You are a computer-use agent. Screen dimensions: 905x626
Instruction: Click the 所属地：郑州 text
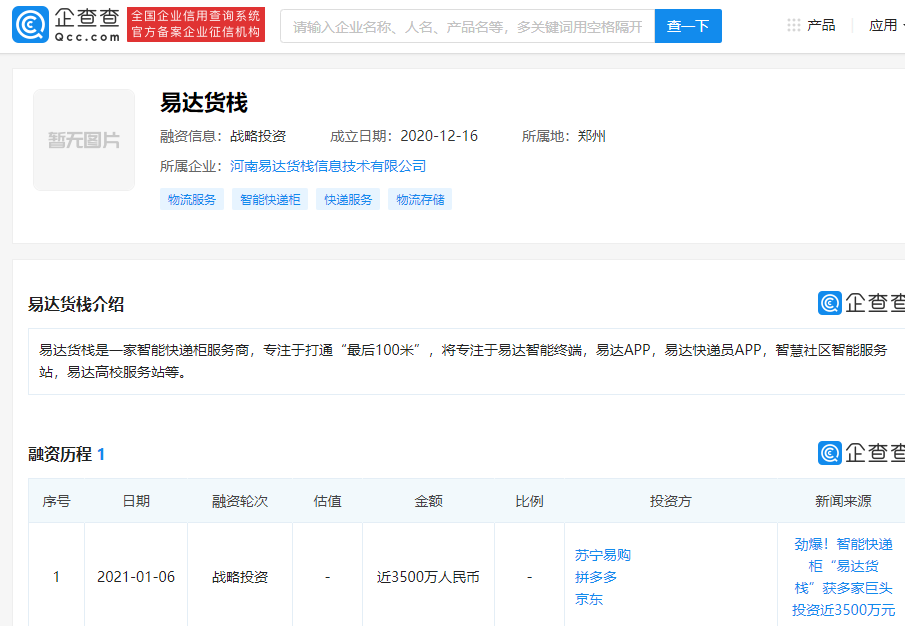(x=563, y=136)
